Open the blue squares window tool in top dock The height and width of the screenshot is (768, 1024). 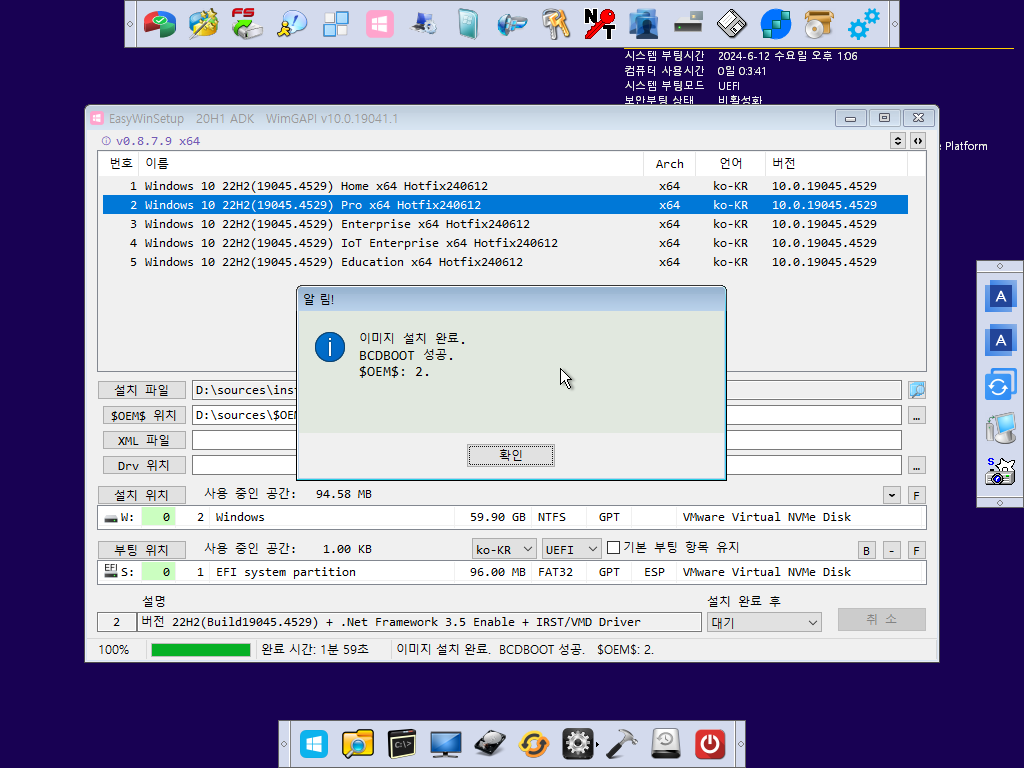pos(336,24)
